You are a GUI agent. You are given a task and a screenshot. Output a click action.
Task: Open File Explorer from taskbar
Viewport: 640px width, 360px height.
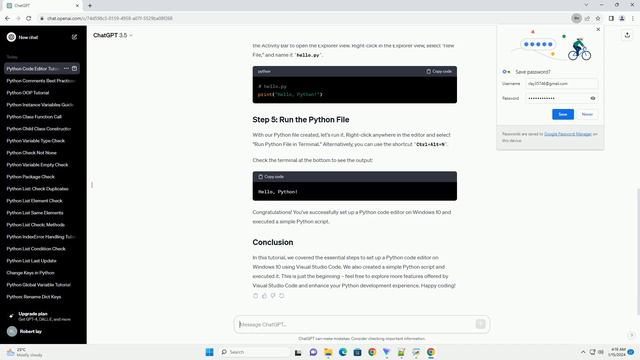click(x=328, y=352)
